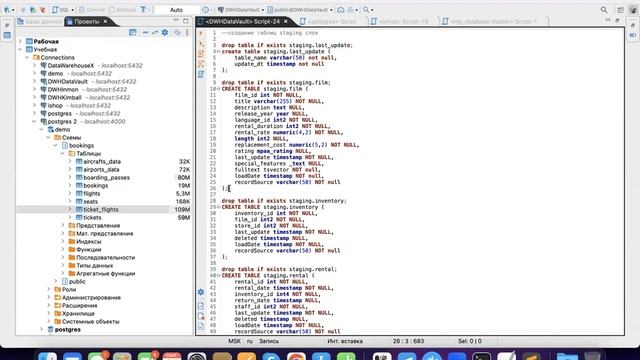The height and width of the screenshot is (360, 640).
Task: Collapse the Учебная project node
Action: click(x=20, y=49)
